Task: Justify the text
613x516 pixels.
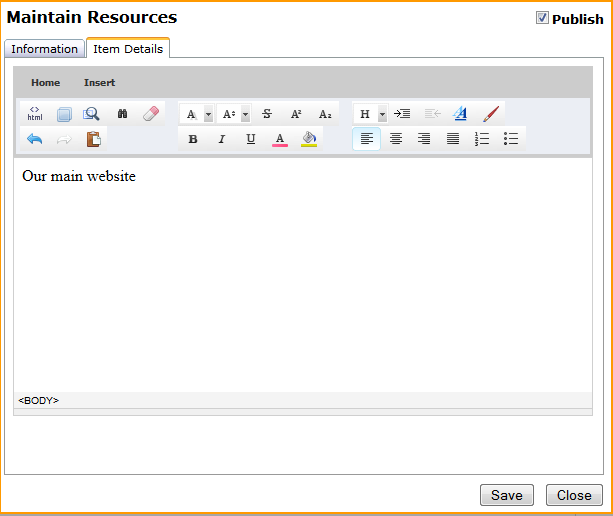Action: click(x=453, y=139)
